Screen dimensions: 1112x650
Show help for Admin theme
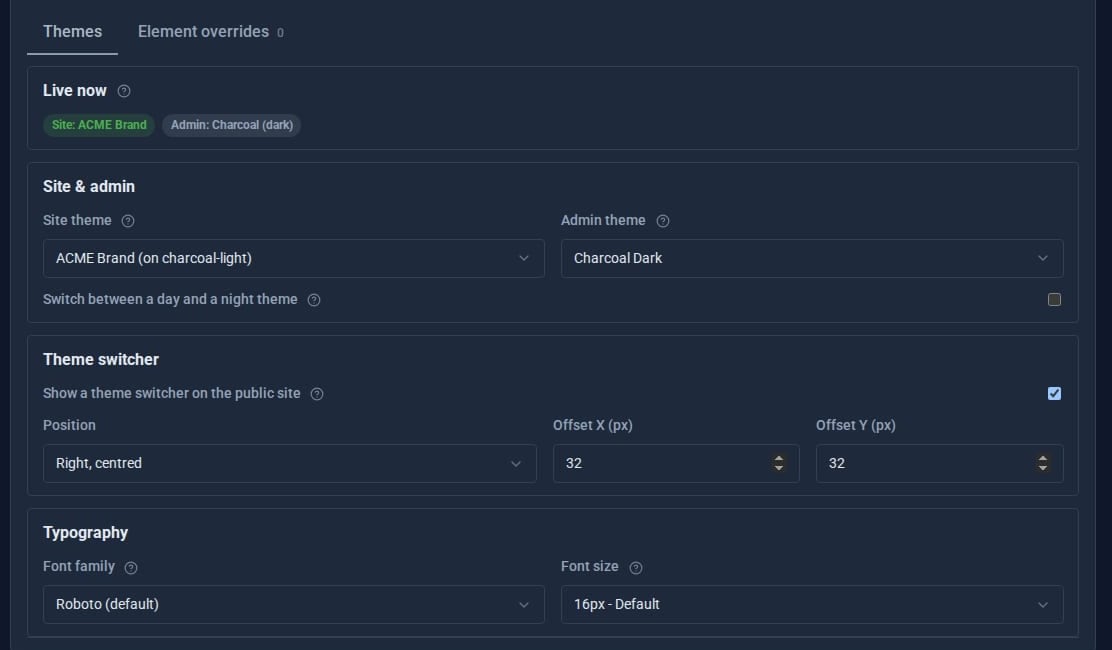point(662,220)
